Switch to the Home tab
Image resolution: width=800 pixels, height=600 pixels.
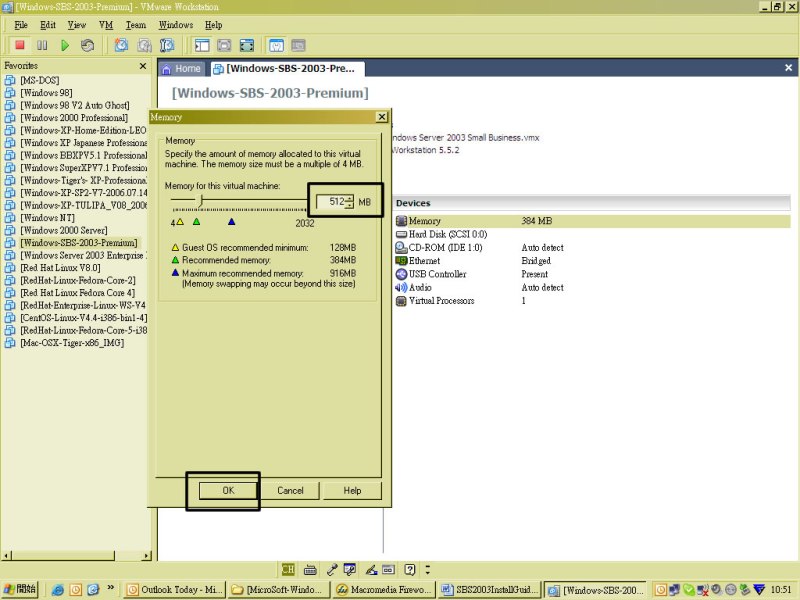(x=182, y=69)
